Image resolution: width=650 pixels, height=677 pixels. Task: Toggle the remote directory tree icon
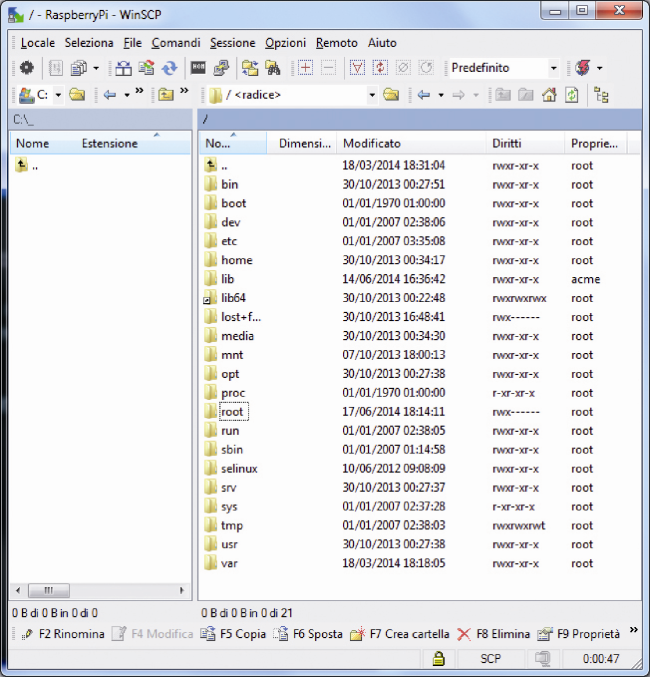tap(601, 95)
